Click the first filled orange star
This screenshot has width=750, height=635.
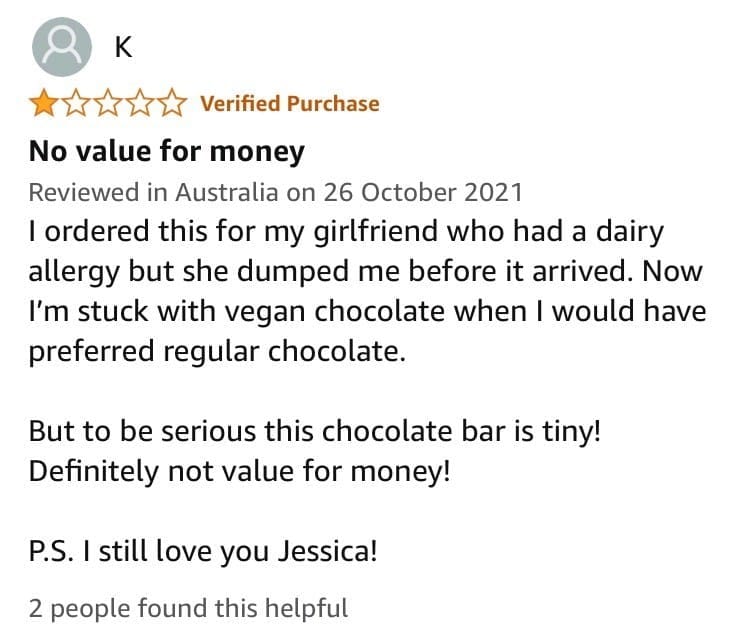tap(44, 103)
